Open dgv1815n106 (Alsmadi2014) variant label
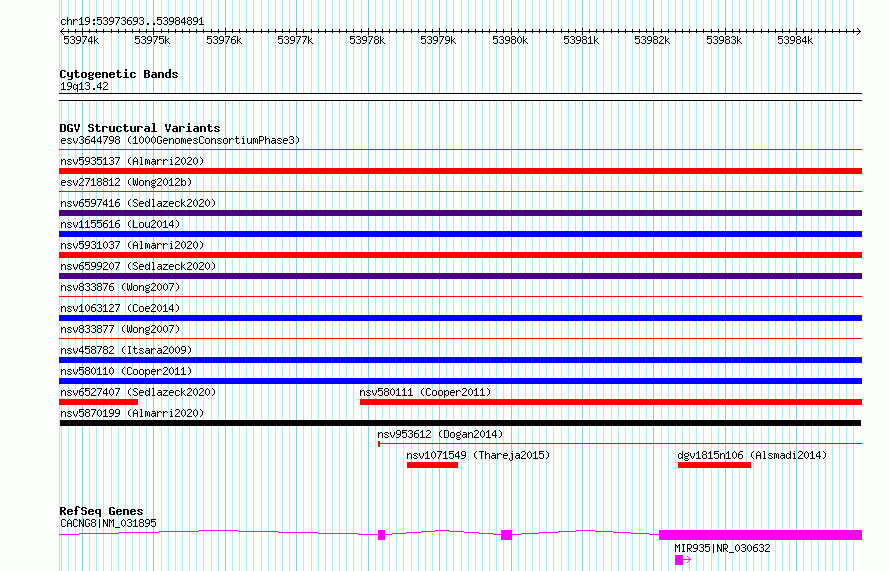Viewport: 890px width, 571px height. 752,455
